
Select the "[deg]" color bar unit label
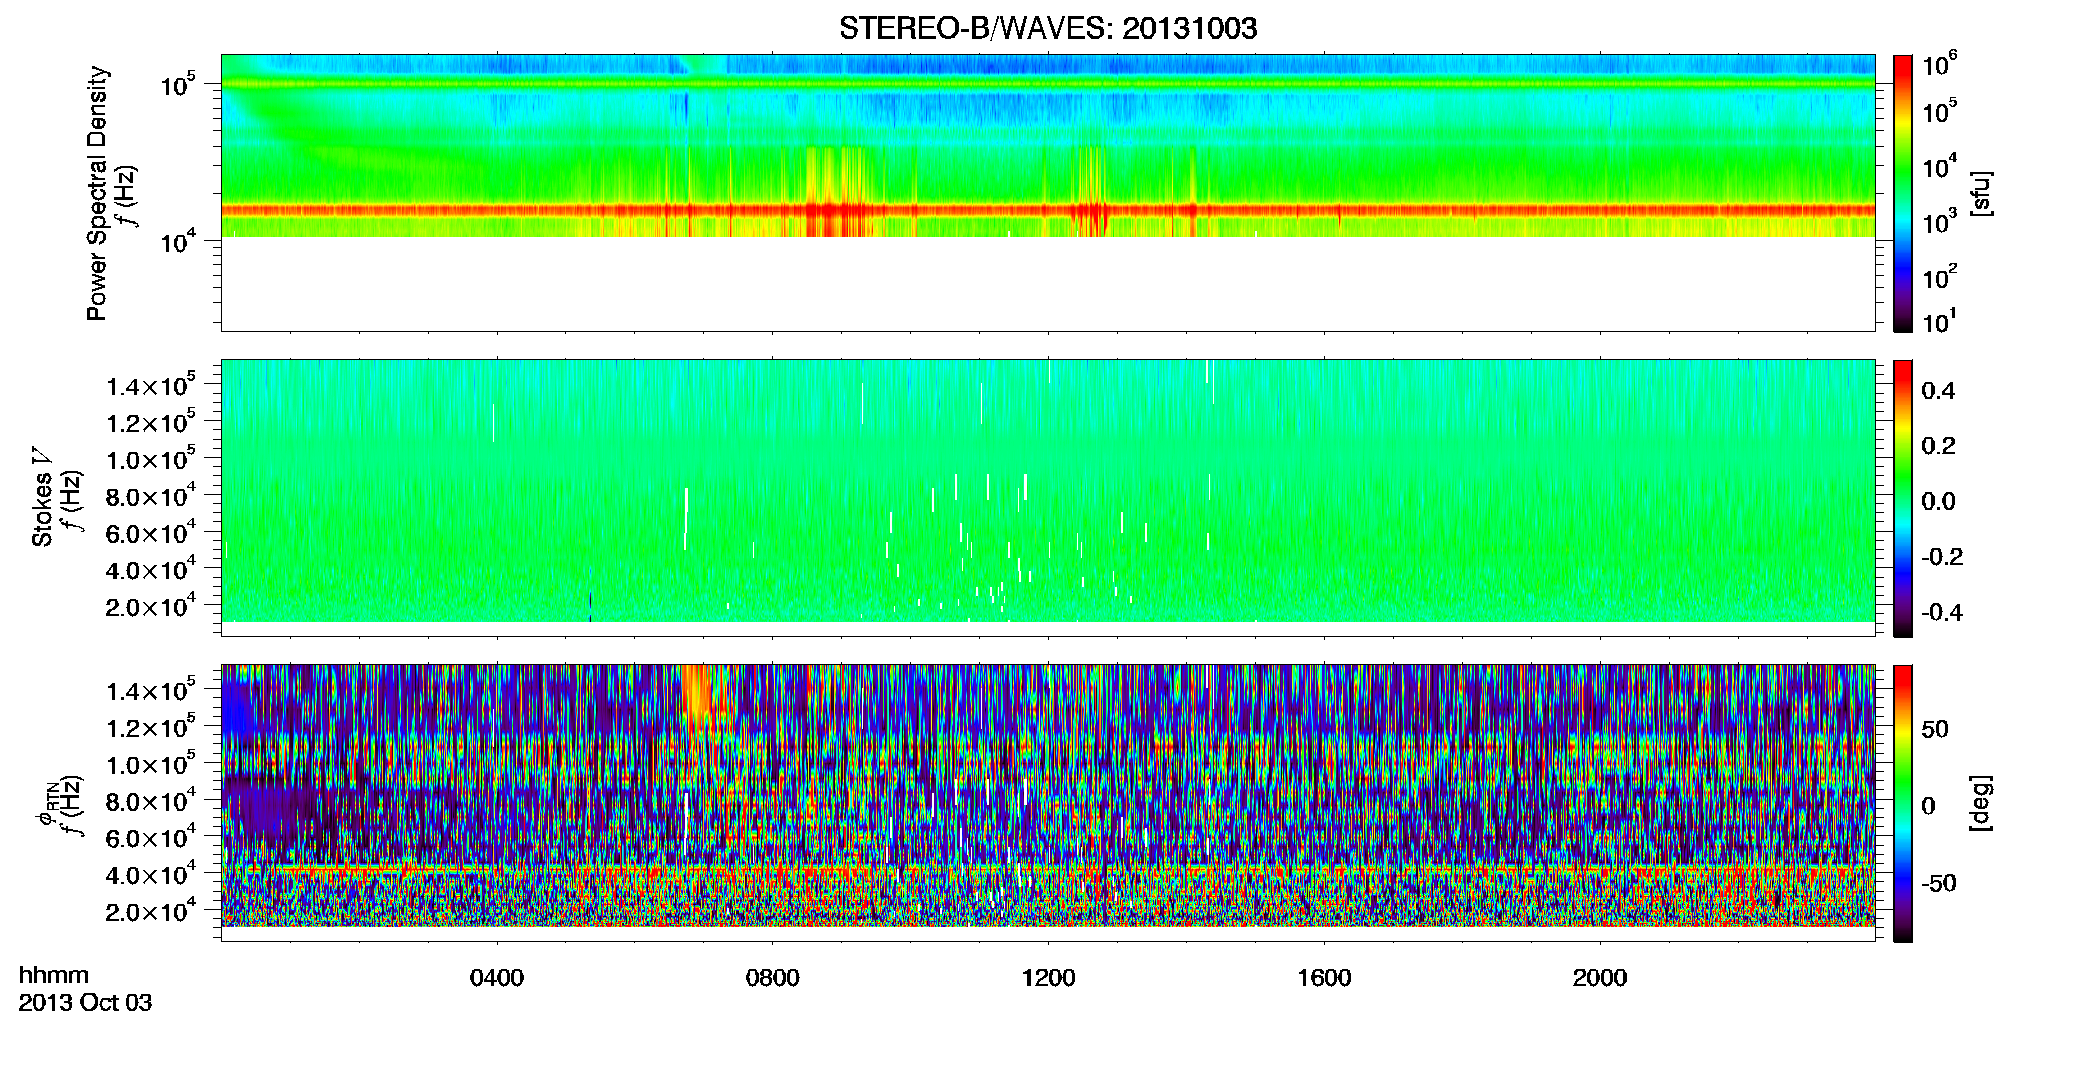pos(1981,803)
